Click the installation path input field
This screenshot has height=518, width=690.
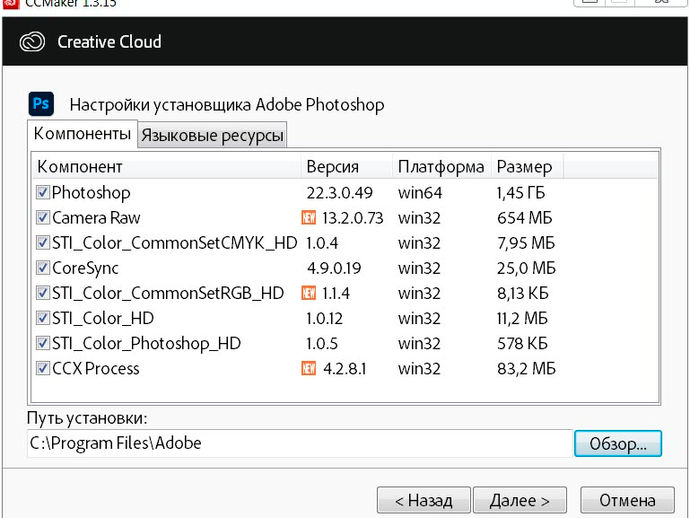(x=300, y=443)
